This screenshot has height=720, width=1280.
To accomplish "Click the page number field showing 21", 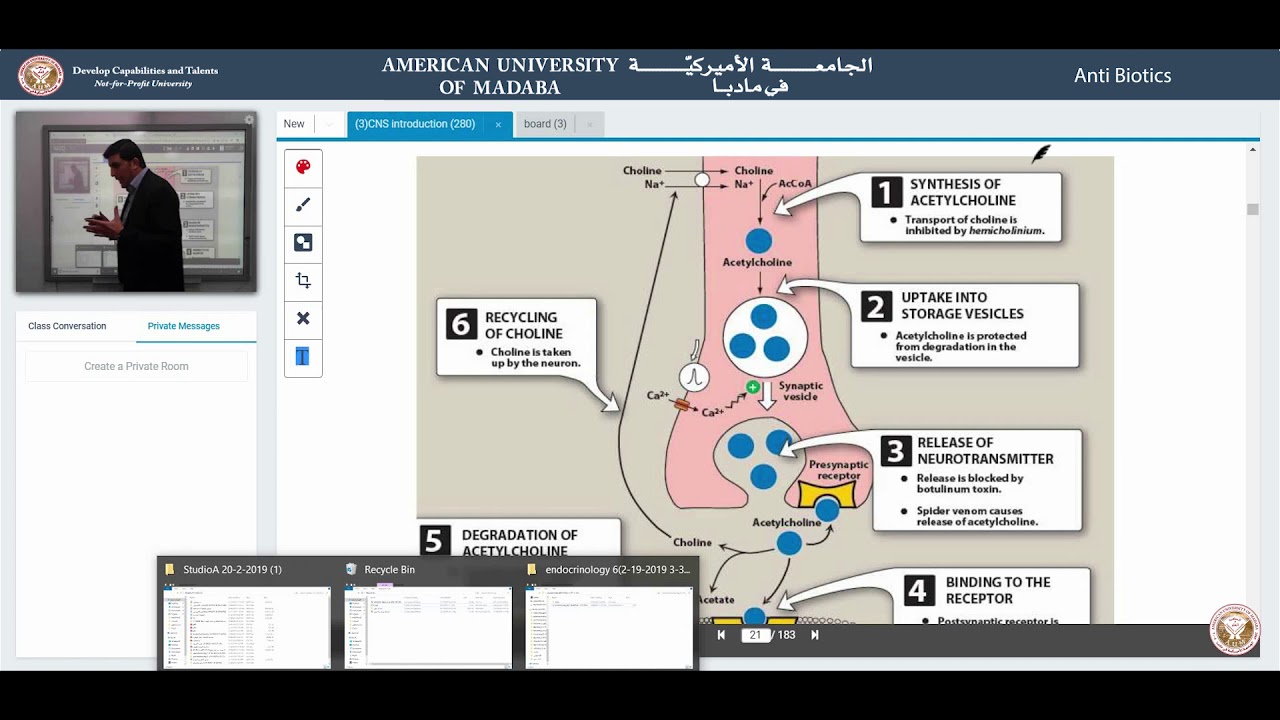I will pyautogui.click(x=755, y=635).
